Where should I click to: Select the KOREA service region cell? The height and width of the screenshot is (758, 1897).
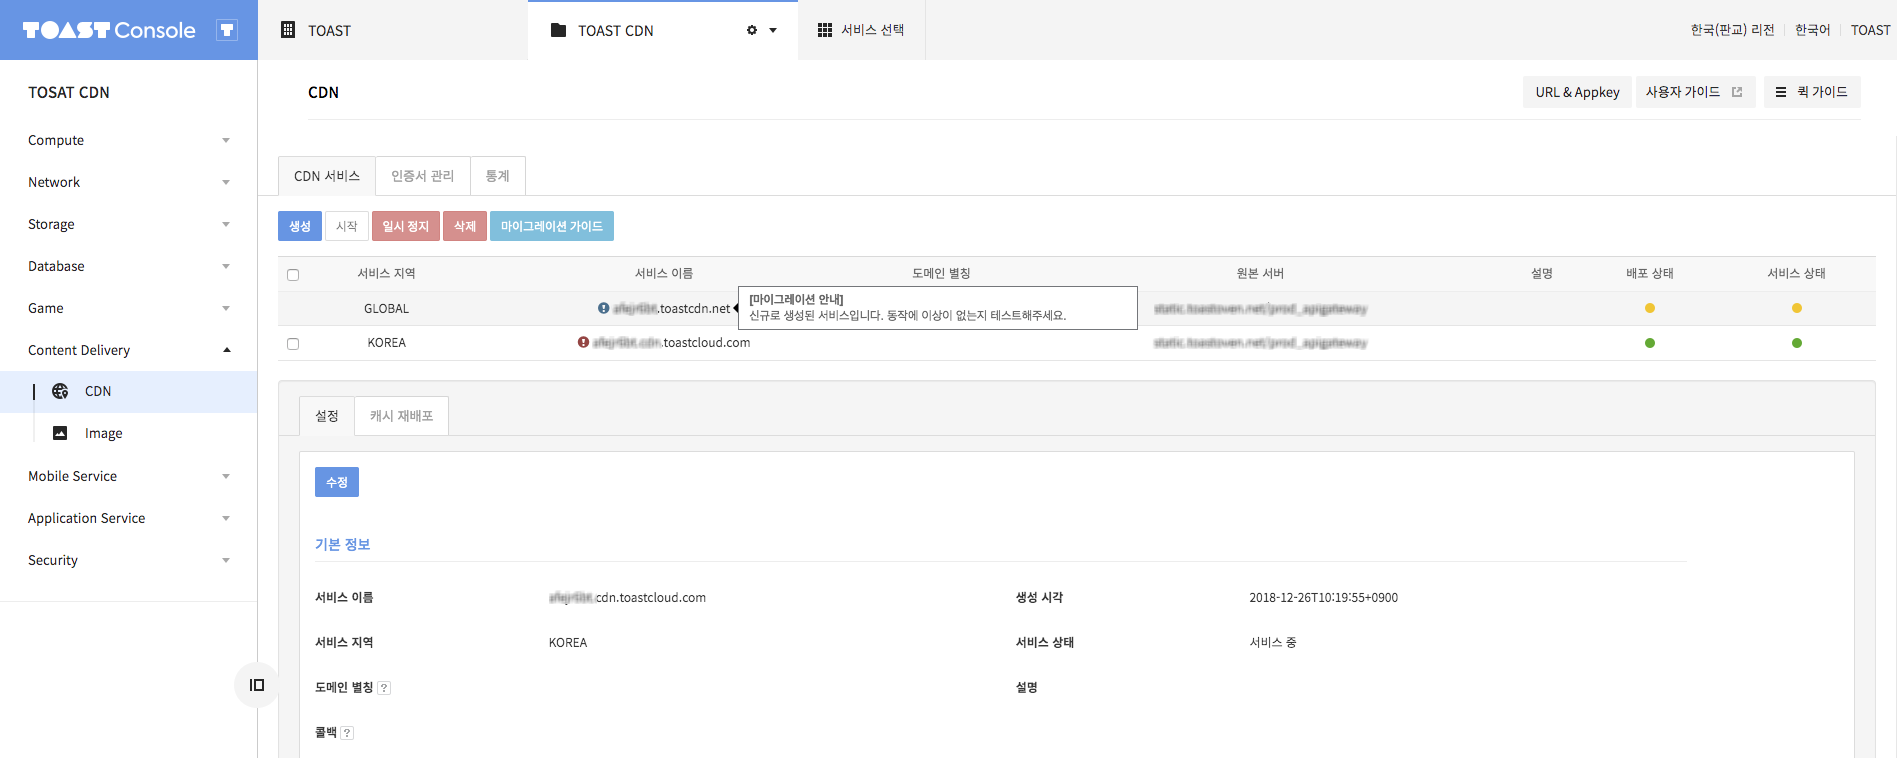[386, 343]
